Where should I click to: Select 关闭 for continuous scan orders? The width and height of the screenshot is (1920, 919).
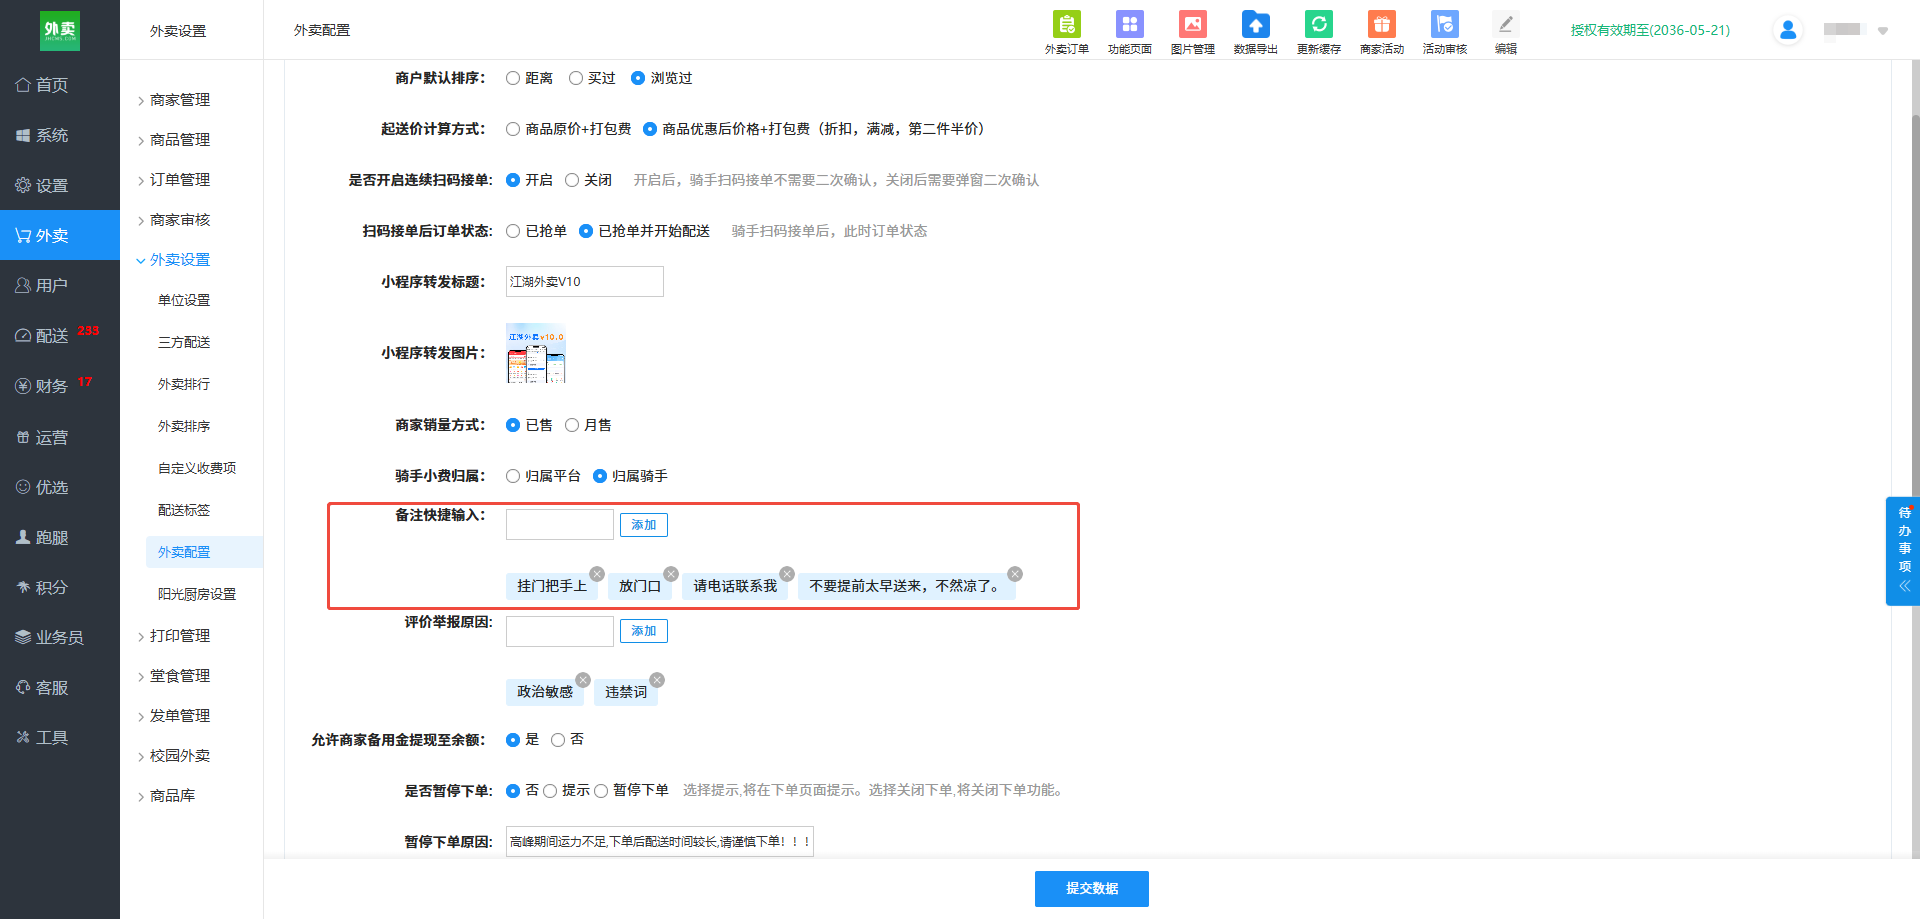coord(572,180)
